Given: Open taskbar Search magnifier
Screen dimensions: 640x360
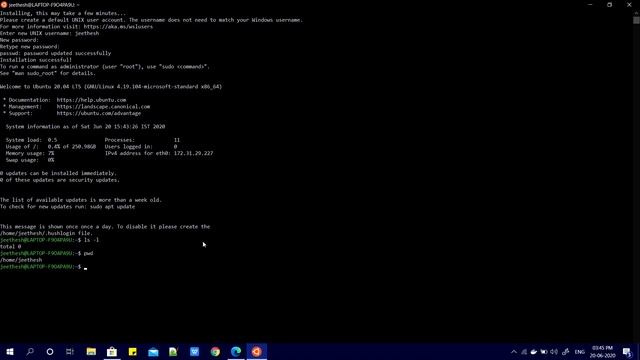Looking at the screenshot, I should tap(30, 351).
